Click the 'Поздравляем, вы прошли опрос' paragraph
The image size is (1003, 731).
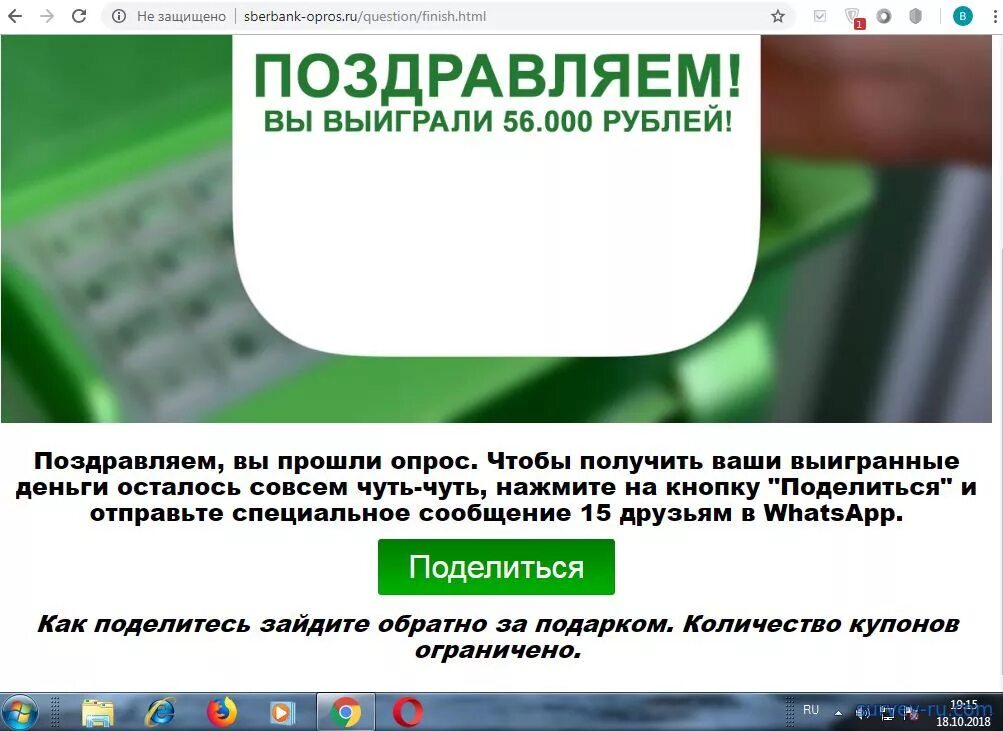(x=496, y=487)
